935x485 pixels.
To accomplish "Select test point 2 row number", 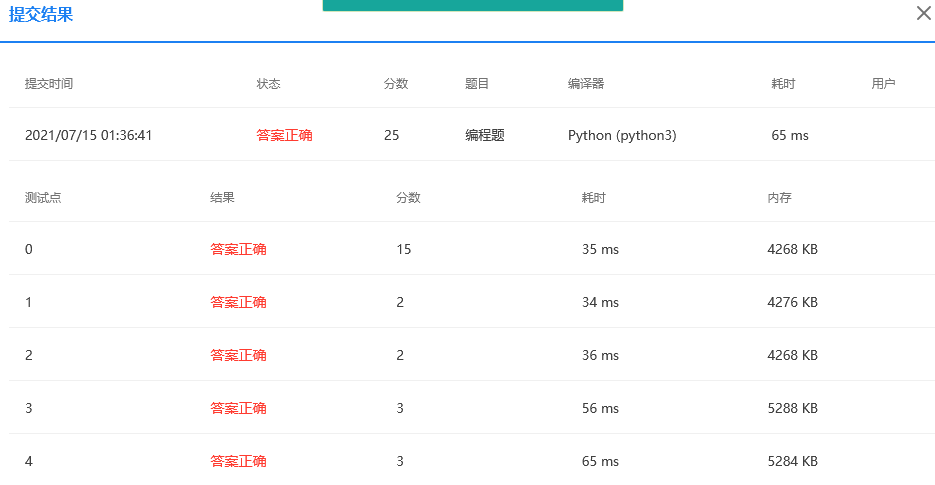I will tap(29, 356).
